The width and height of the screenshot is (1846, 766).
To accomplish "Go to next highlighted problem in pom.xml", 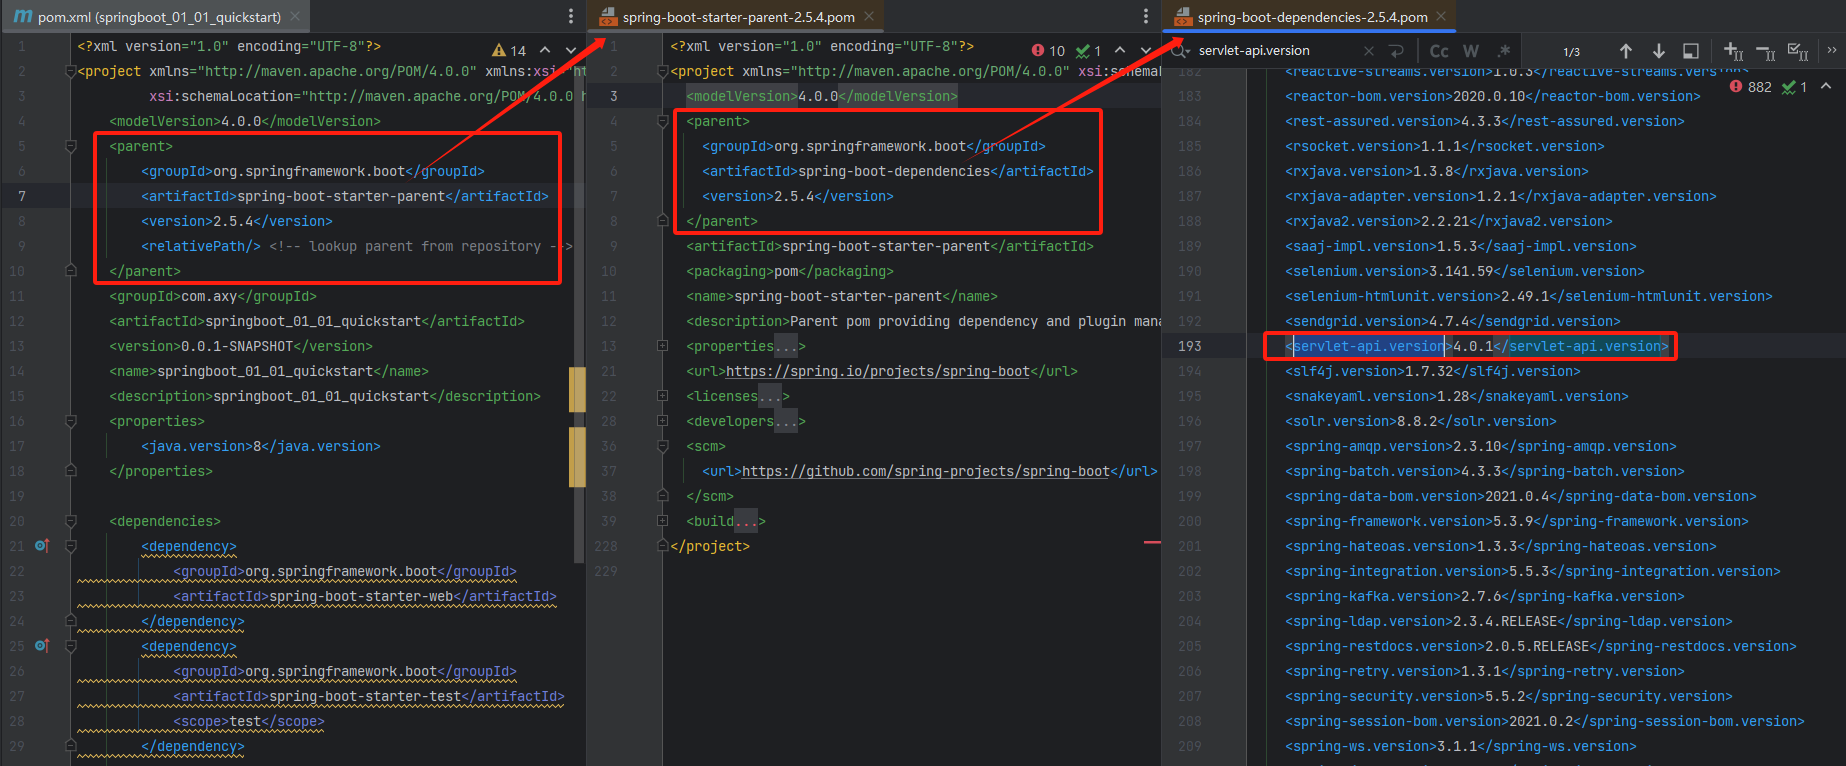I will pos(571,50).
